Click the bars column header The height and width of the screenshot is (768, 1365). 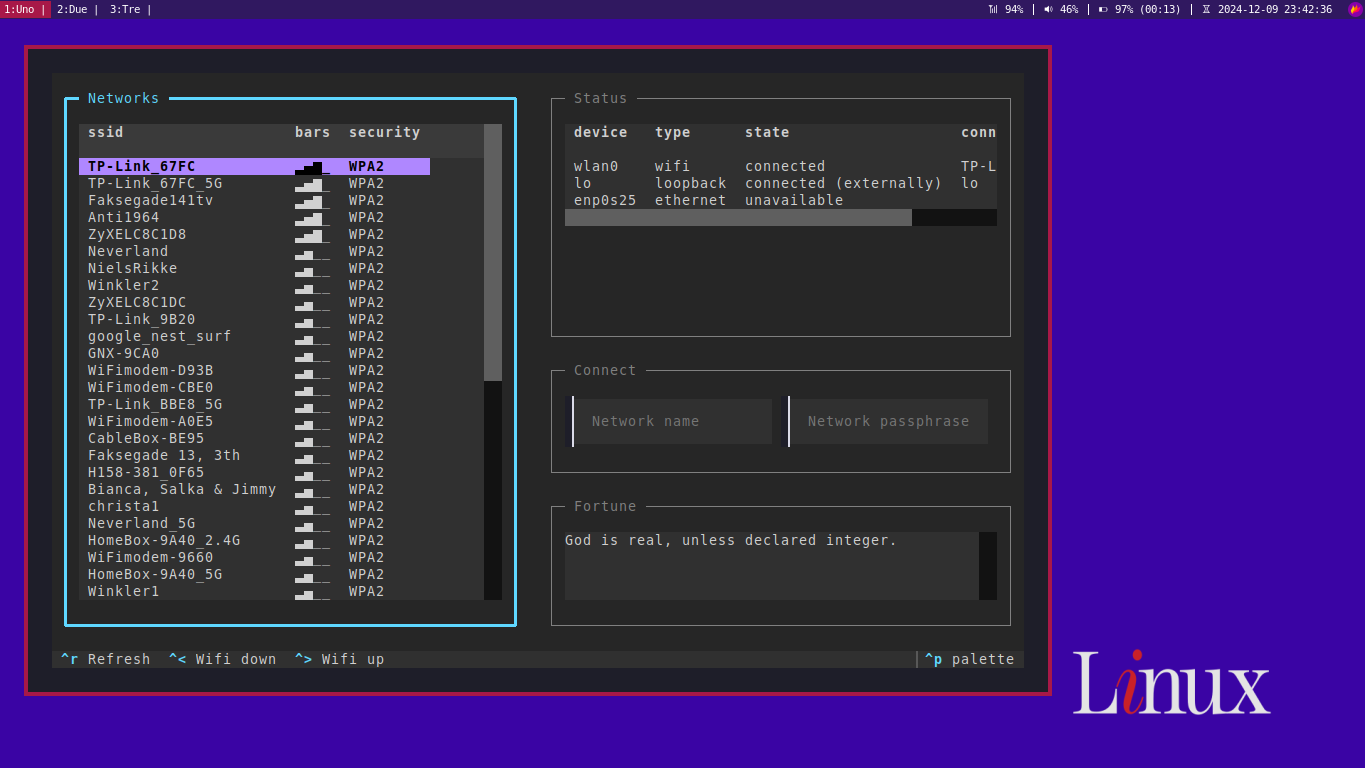tap(312, 132)
